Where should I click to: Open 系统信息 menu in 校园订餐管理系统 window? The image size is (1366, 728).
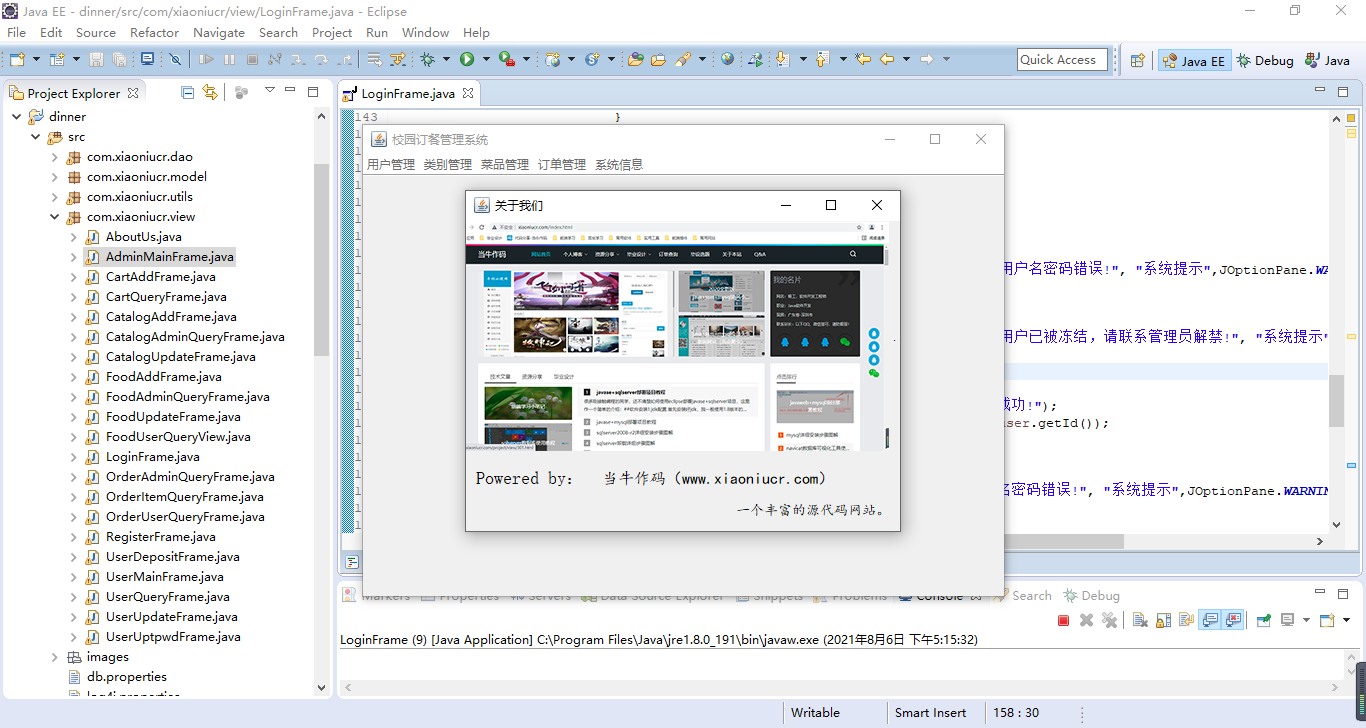[x=619, y=164]
